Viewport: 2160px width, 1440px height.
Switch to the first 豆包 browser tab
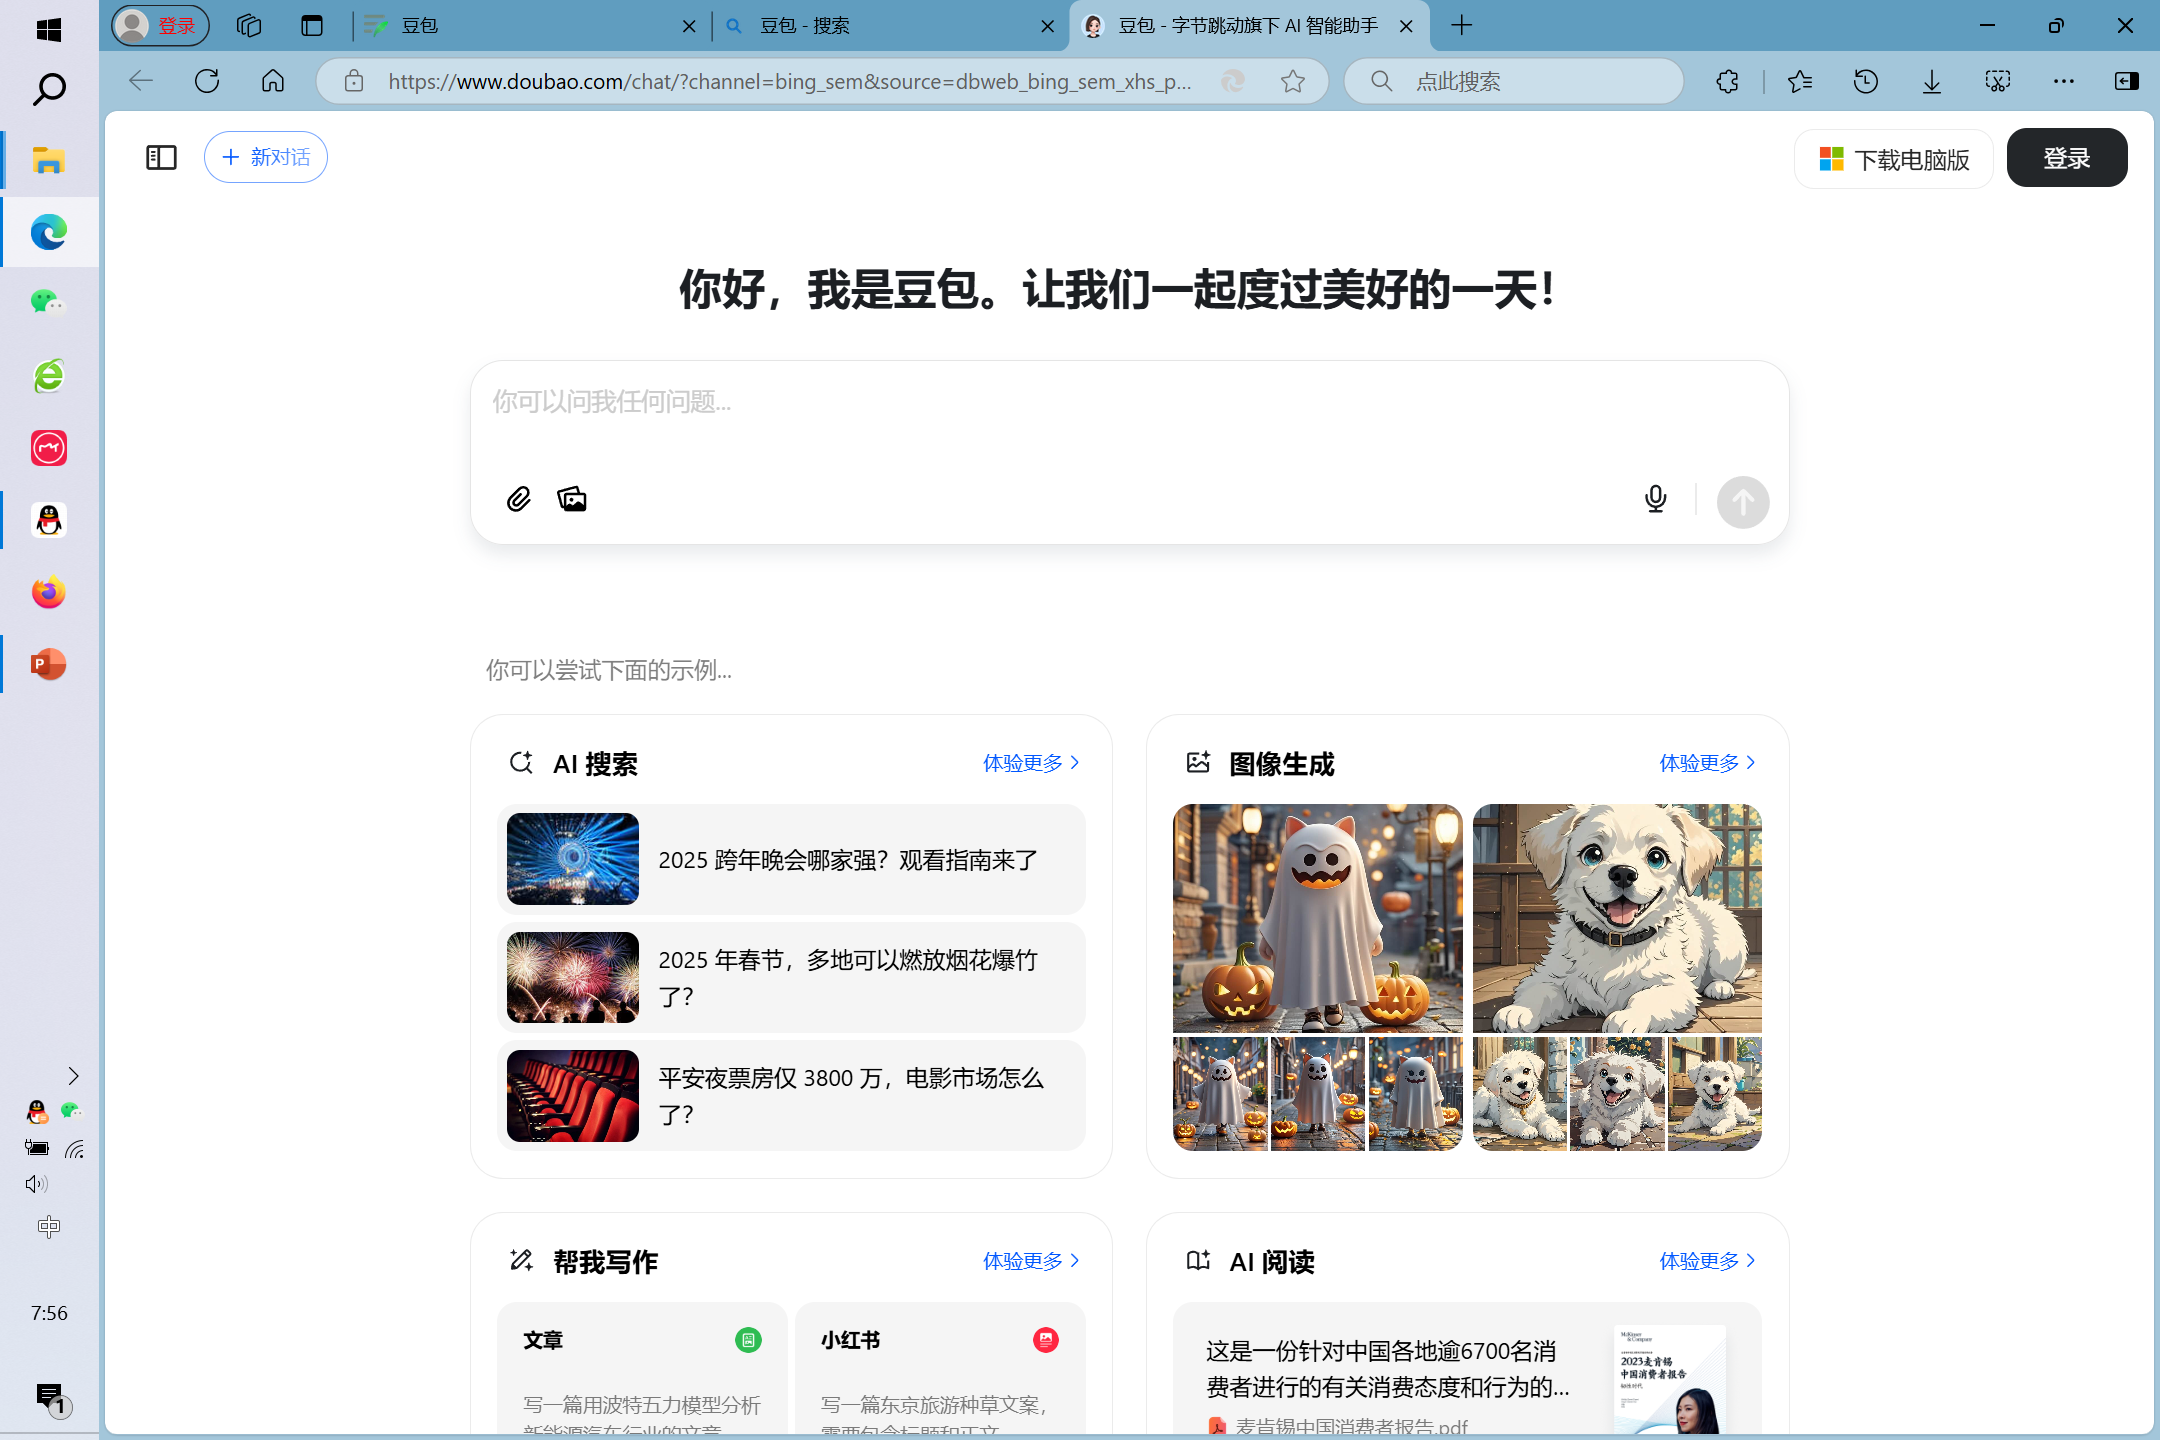(x=531, y=26)
